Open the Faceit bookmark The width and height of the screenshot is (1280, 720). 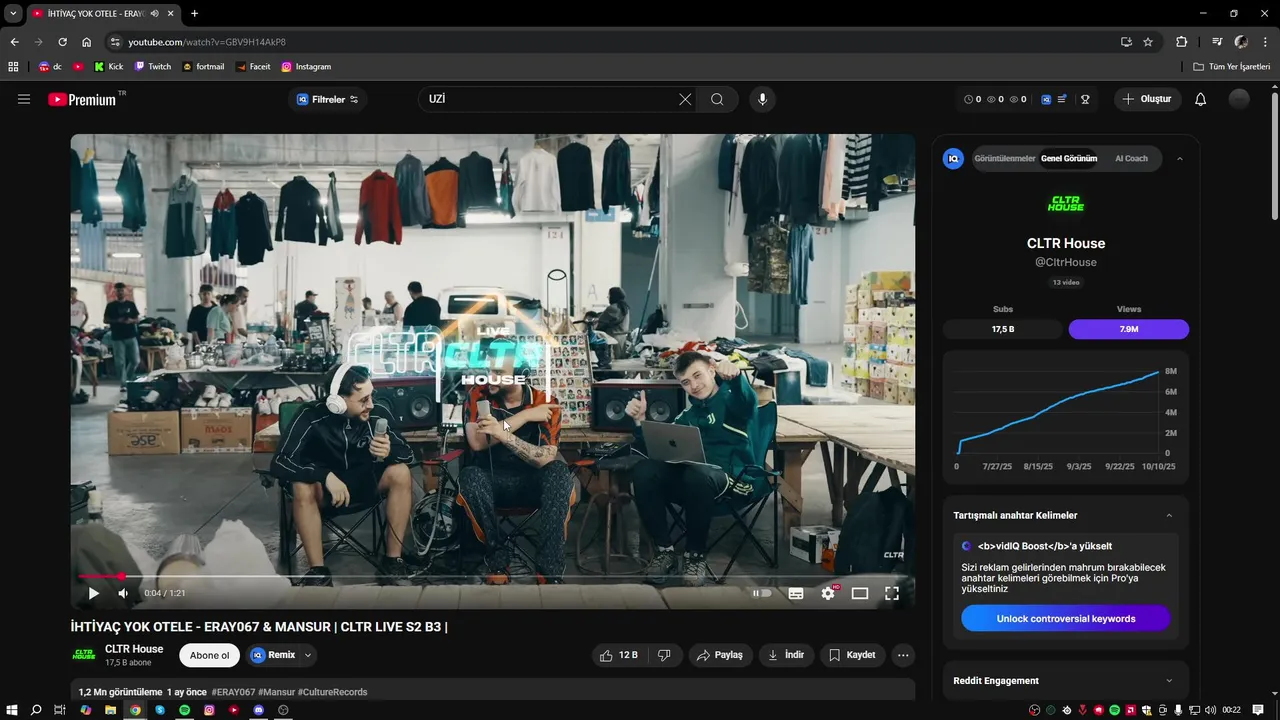253,67
